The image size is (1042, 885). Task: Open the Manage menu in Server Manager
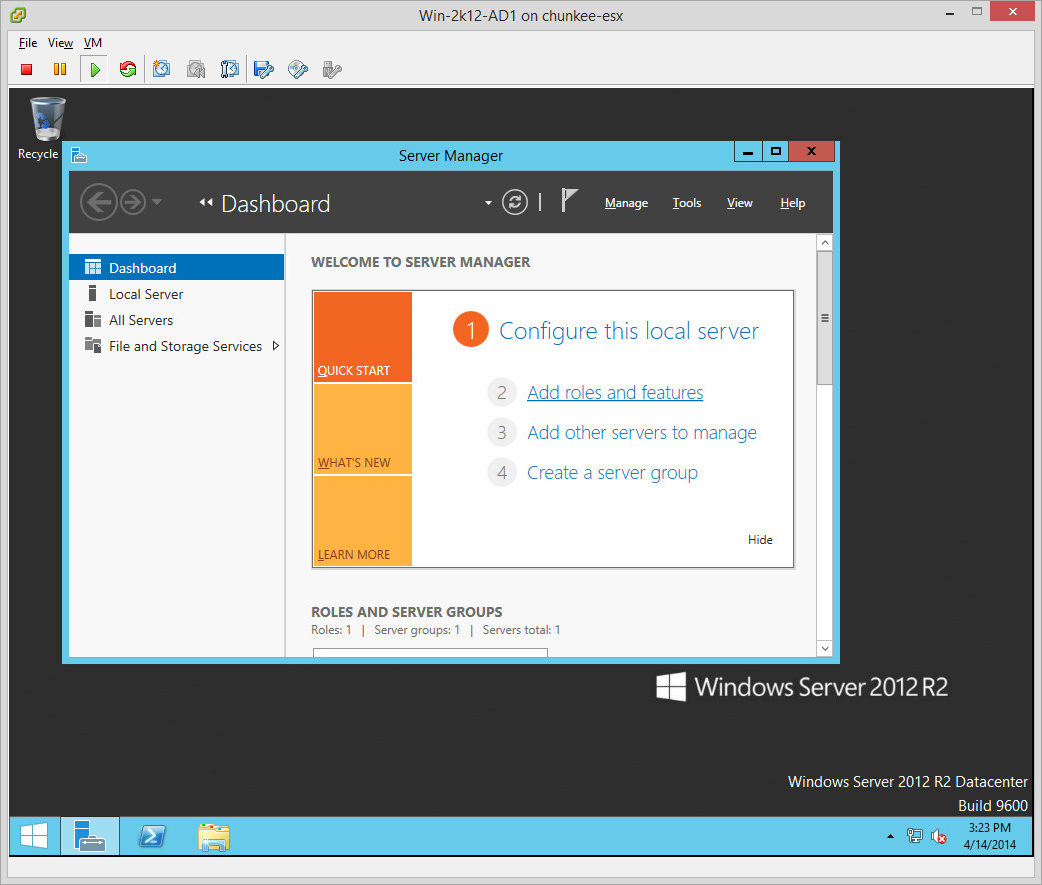pos(626,203)
